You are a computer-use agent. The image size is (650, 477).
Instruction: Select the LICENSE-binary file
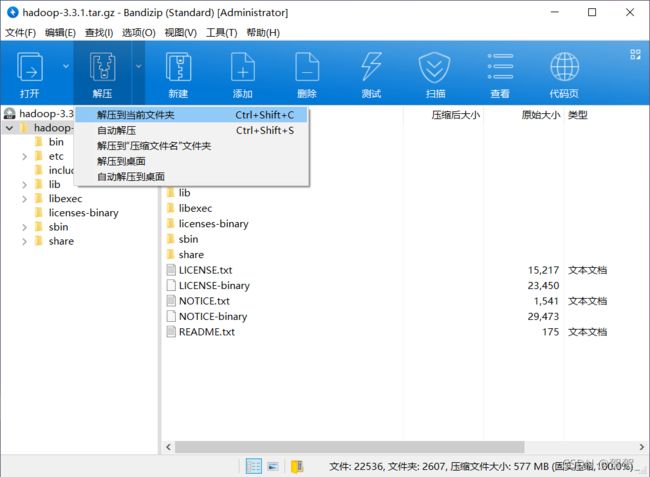tap(208, 286)
